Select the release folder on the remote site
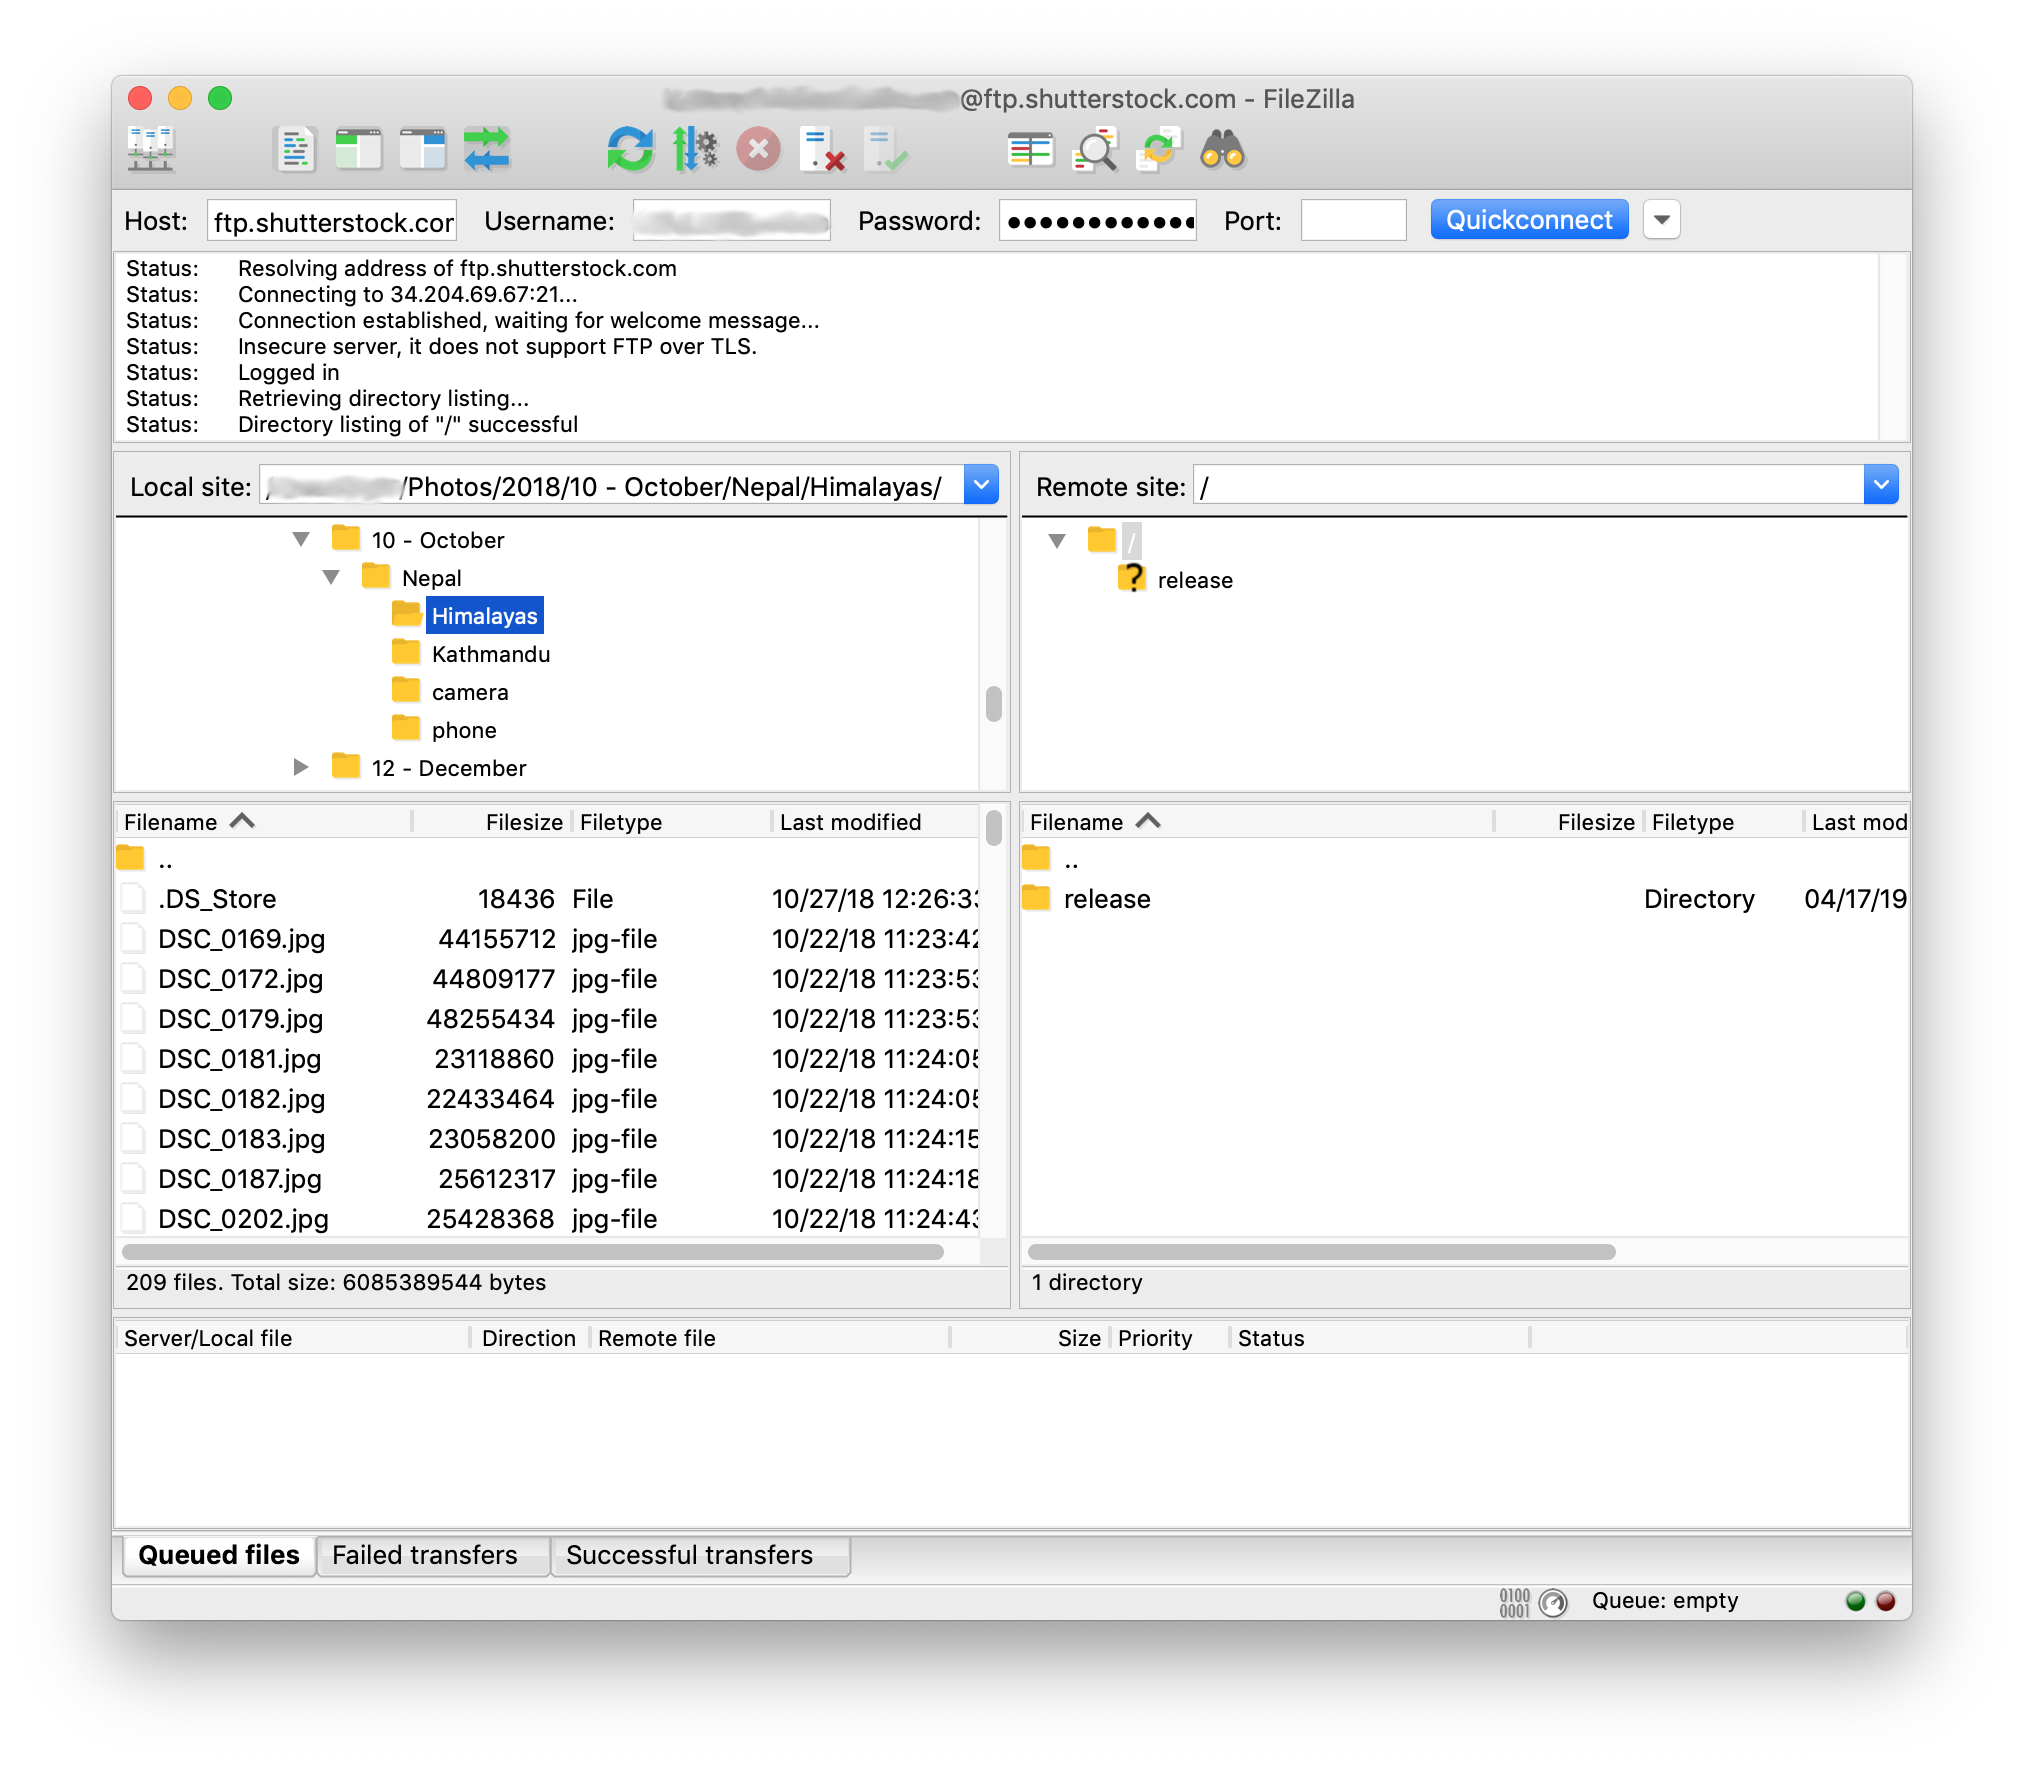The height and width of the screenshot is (1768, 2024). (1195, 579)
